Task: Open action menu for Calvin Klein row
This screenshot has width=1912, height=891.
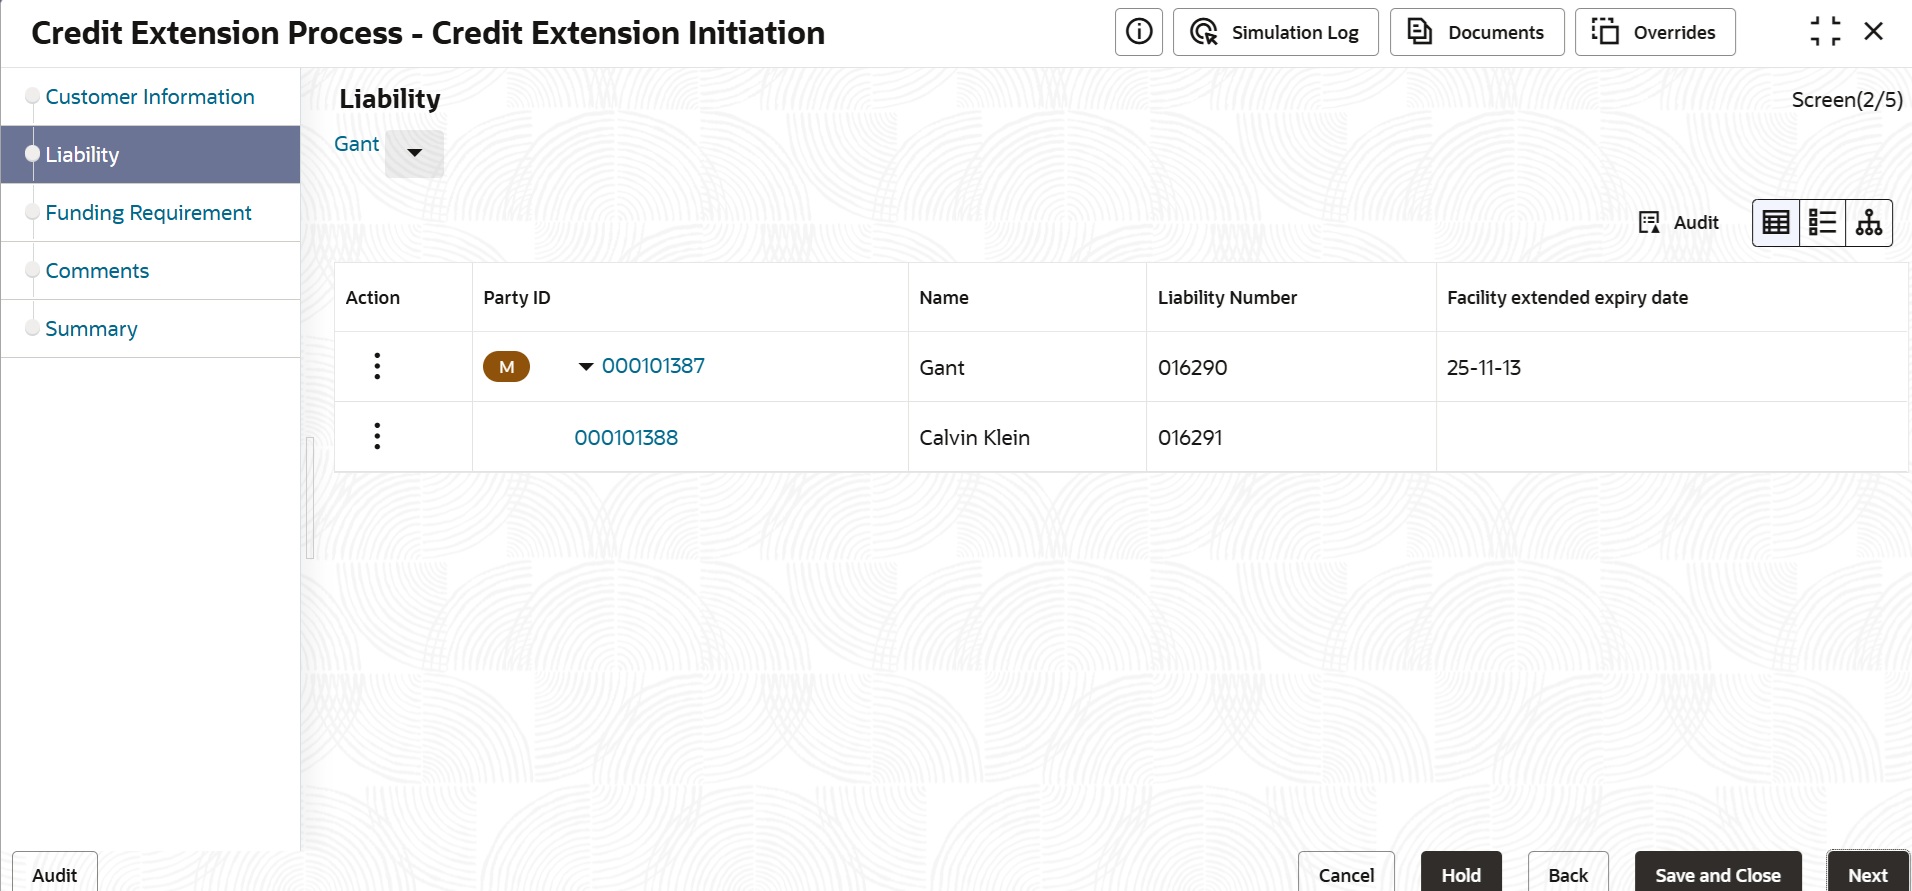Action: (x=377, y=436)
